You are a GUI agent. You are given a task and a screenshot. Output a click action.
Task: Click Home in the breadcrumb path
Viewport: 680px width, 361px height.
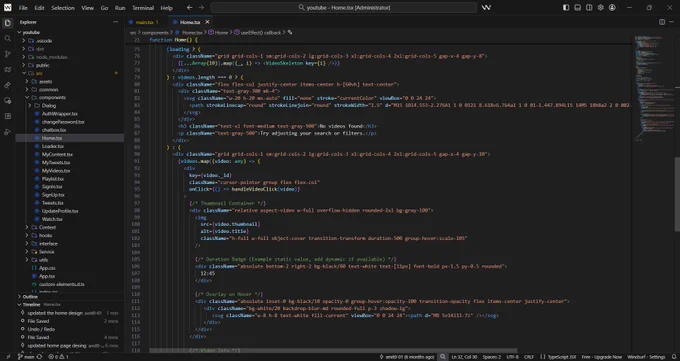221,32
